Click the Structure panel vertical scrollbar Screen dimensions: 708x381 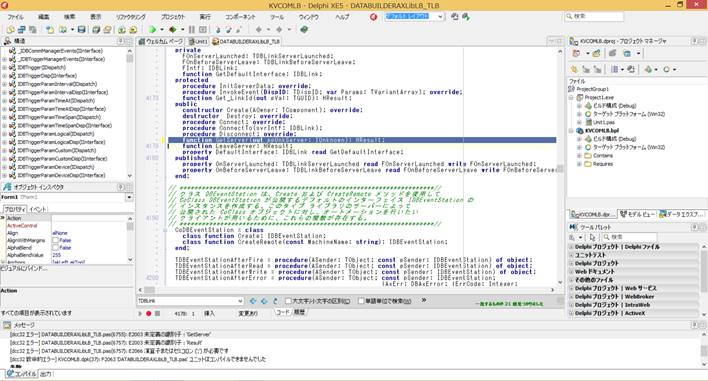[130, 113]
